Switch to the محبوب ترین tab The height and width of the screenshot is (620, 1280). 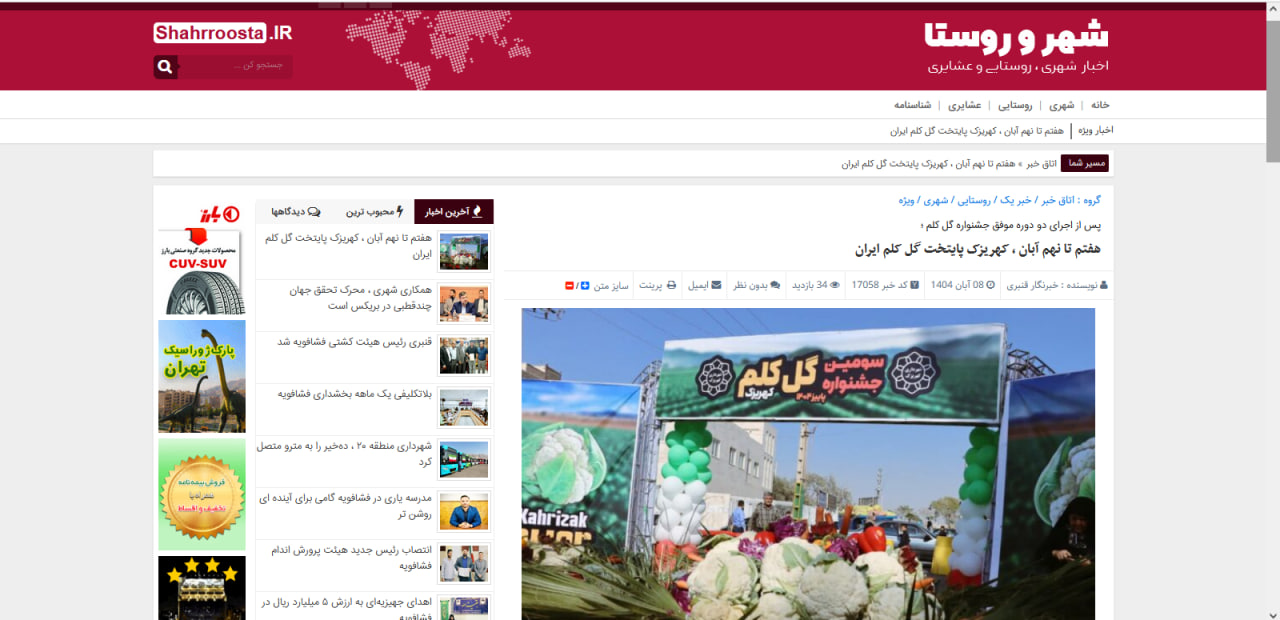374,212
